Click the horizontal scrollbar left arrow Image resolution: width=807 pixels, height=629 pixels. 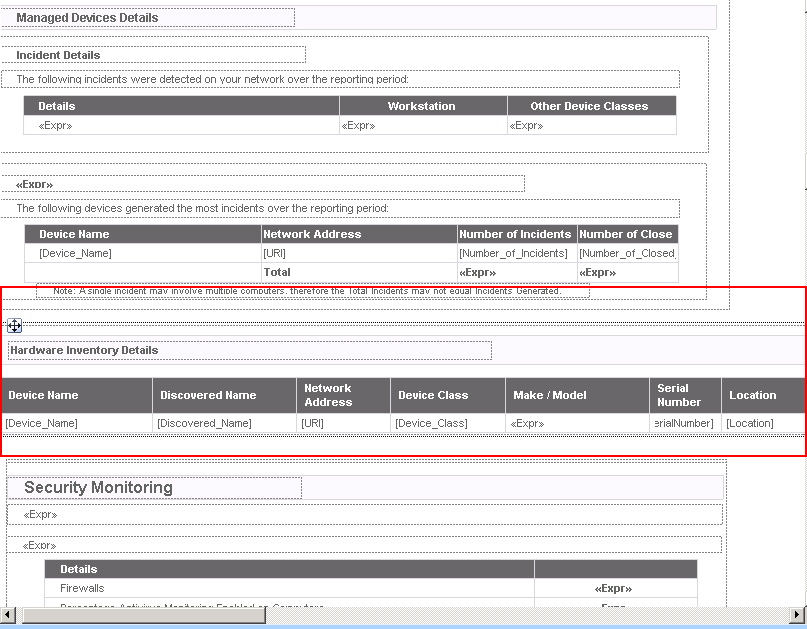[7, 615]
